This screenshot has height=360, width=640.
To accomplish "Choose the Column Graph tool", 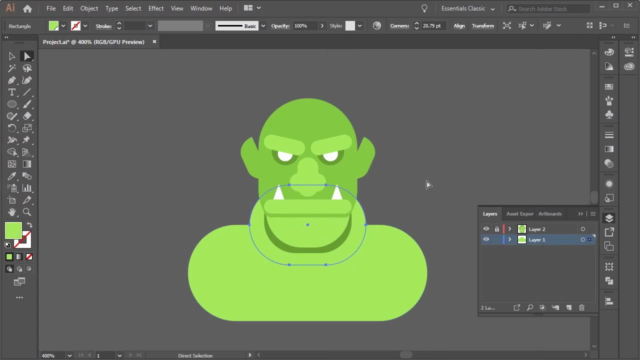I will tap(27, 188).
